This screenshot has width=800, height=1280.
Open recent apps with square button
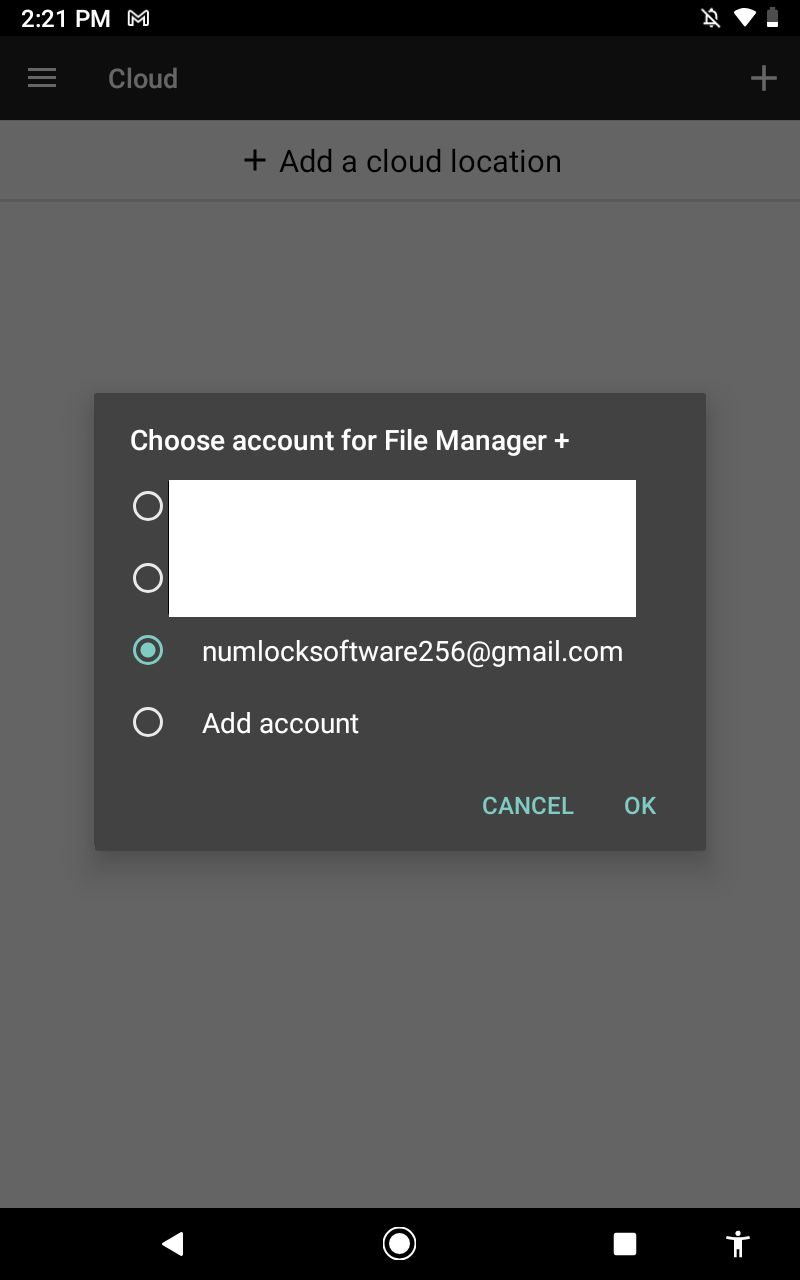pos(625,1243)
